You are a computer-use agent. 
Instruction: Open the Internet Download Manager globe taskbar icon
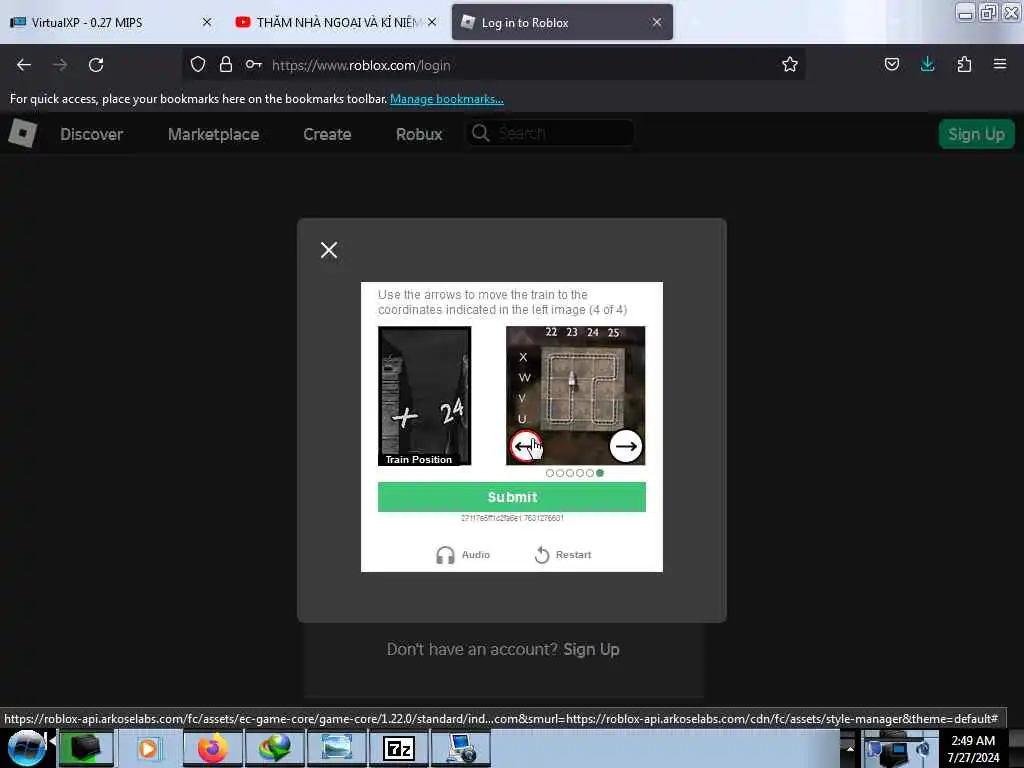tap(274, 748)
